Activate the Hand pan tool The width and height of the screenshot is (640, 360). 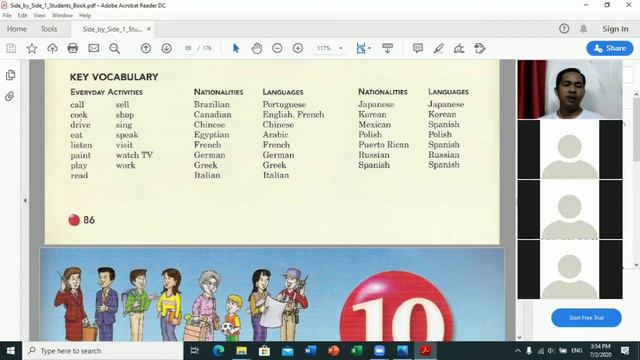[x=256, y=48]
